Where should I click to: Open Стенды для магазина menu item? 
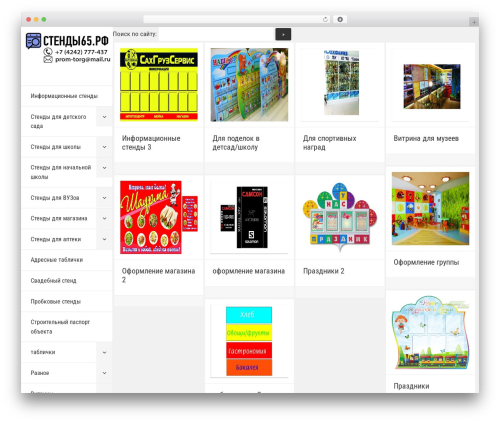point(59,218)
